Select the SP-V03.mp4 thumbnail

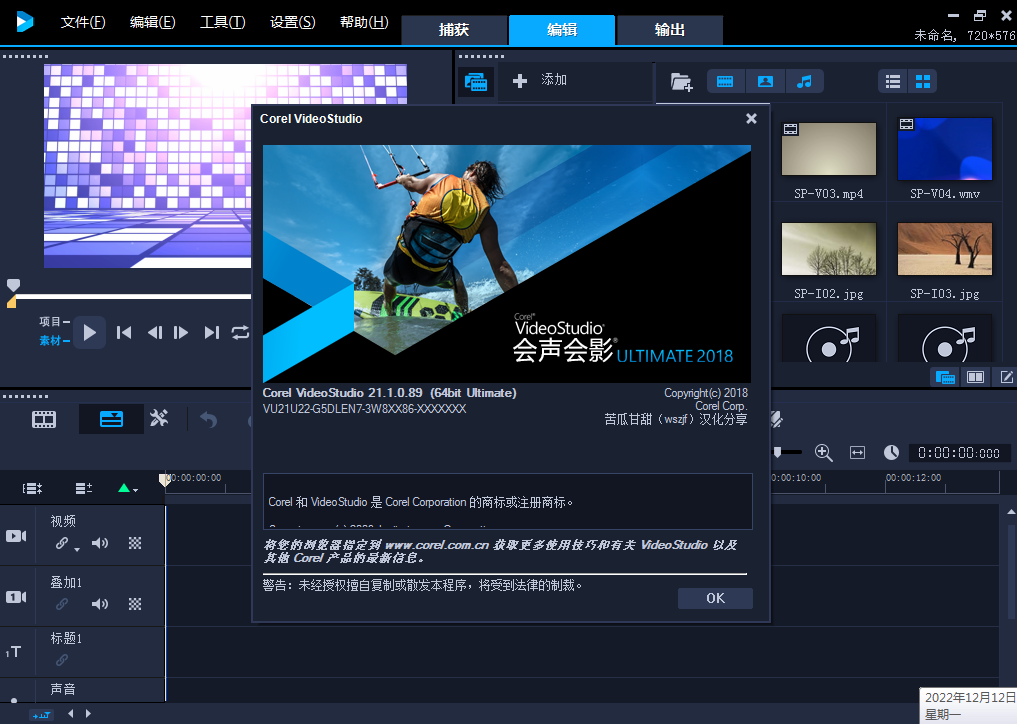tap(829, 149)
